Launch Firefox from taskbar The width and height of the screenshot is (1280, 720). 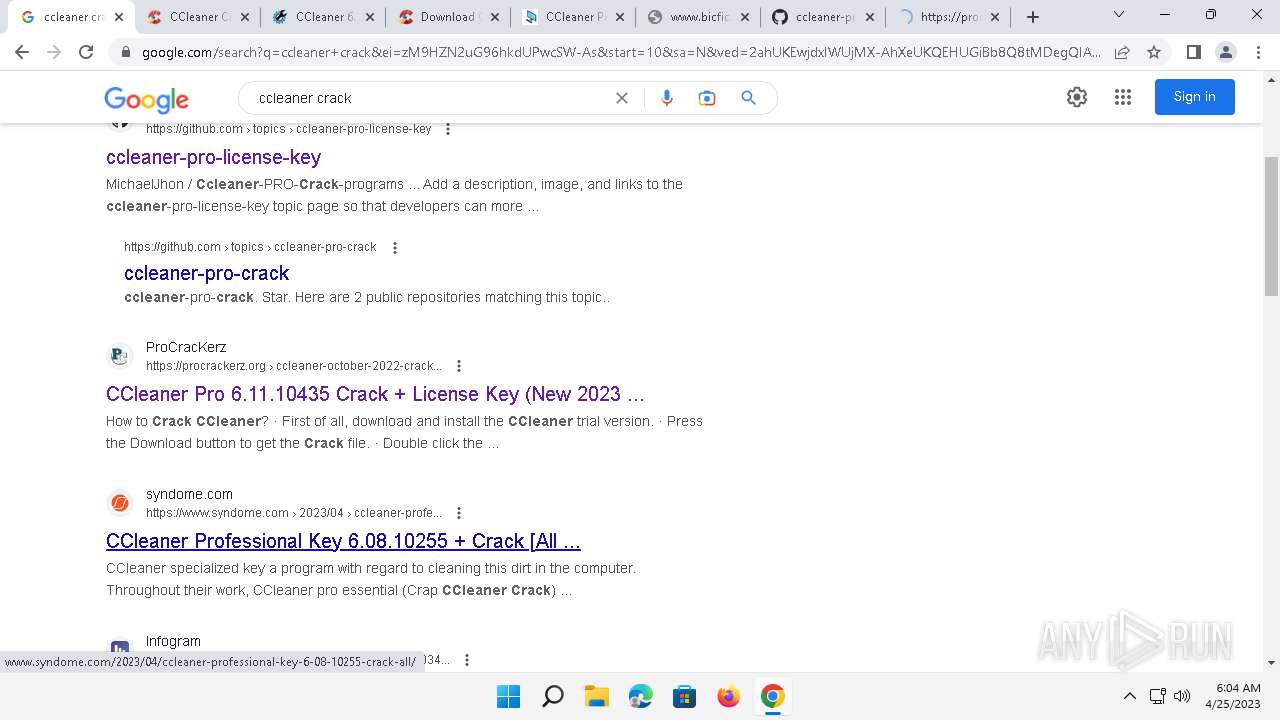729,696
